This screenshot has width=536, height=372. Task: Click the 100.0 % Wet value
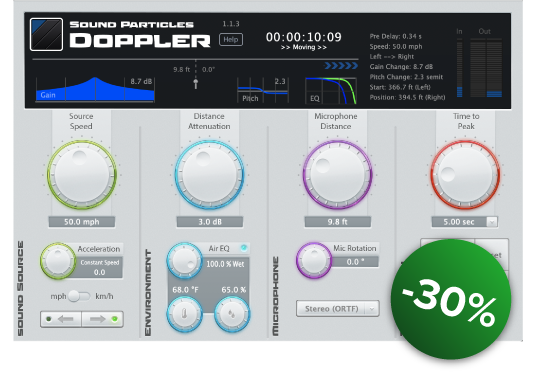225,264
